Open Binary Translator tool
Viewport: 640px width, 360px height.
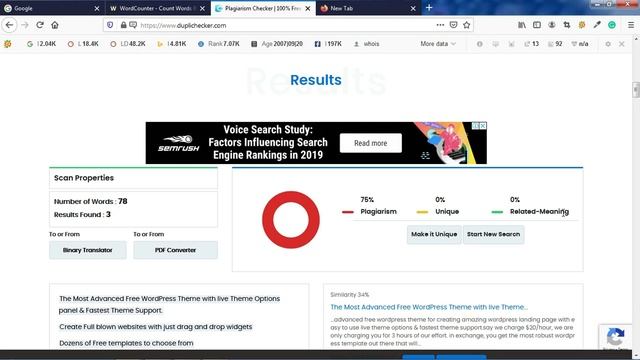(88, 250)
